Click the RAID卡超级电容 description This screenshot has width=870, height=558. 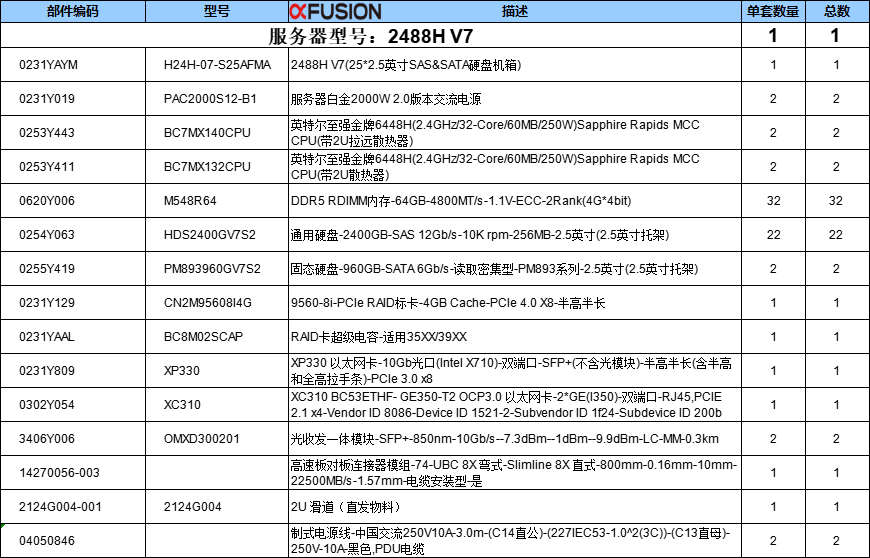pyautogui.click(x=379, y=336)
